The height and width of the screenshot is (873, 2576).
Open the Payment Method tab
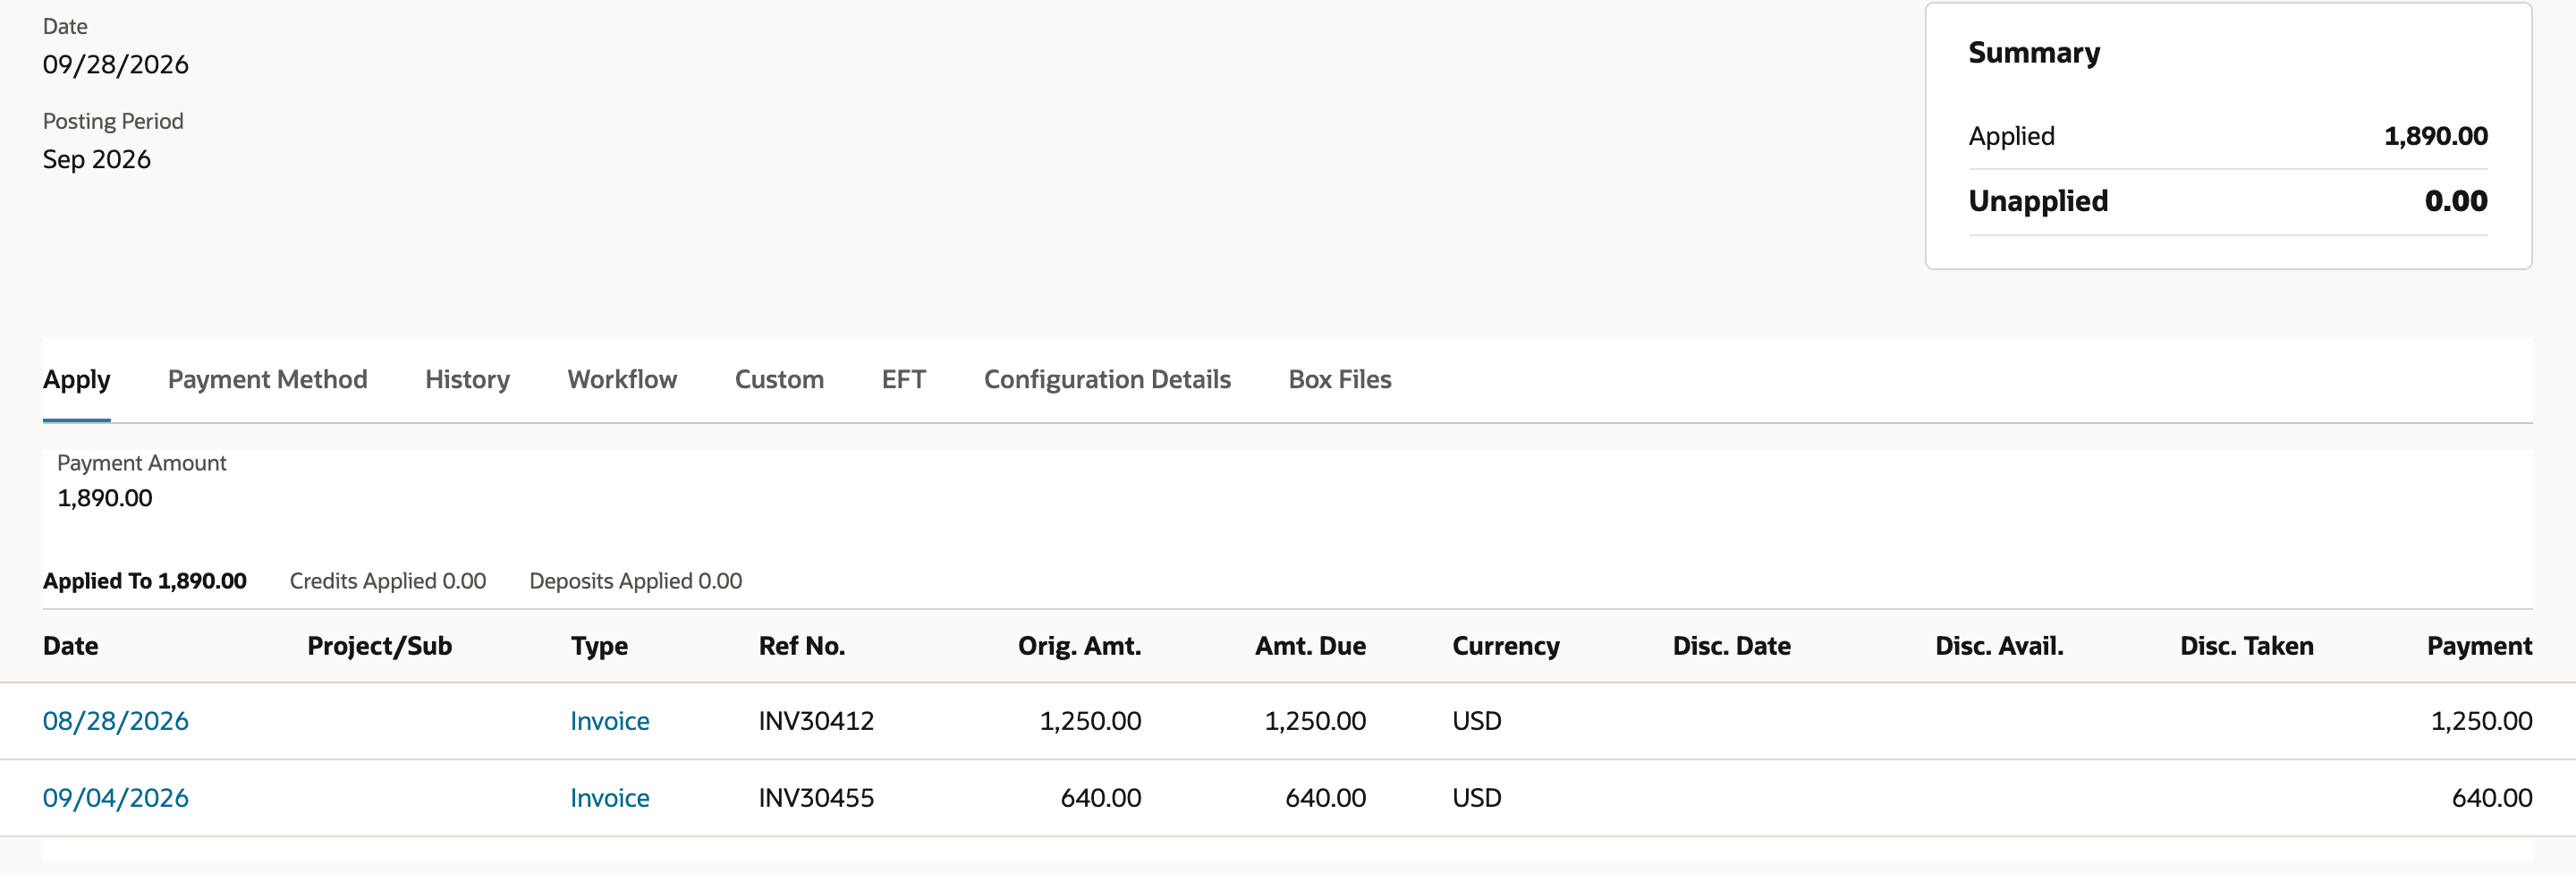pos(267,379)
